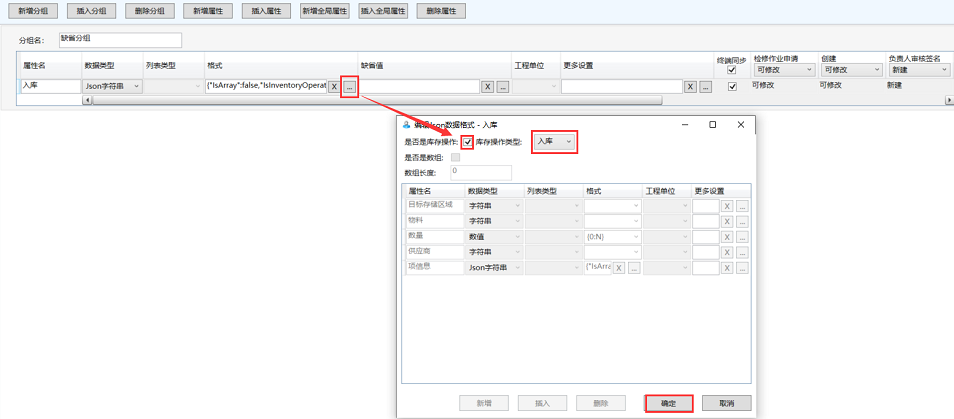Viewport: 954px width, 419px height.
Task: Click the 新增分组 toolbar button
Action: pos(34,10)
